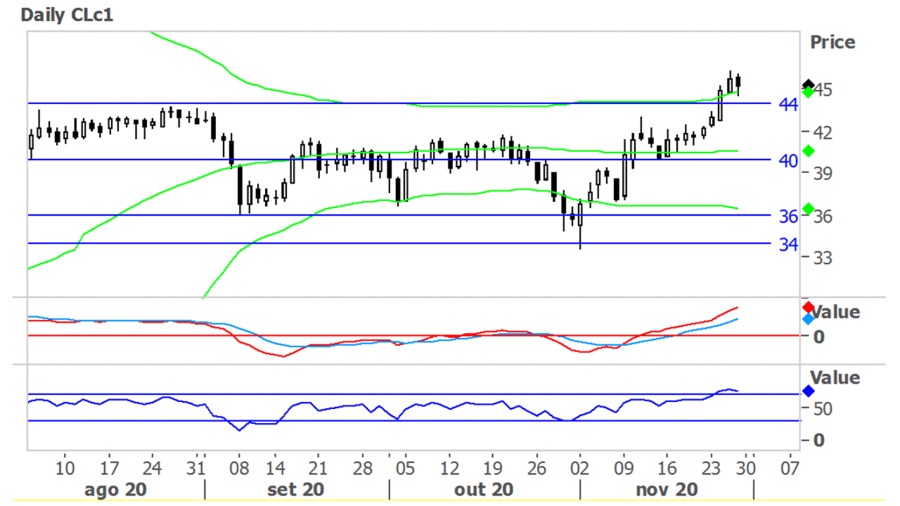This screenshot has width=900, height=506.
Task: Click the blue 36 support level label
Action: (788, 216)
